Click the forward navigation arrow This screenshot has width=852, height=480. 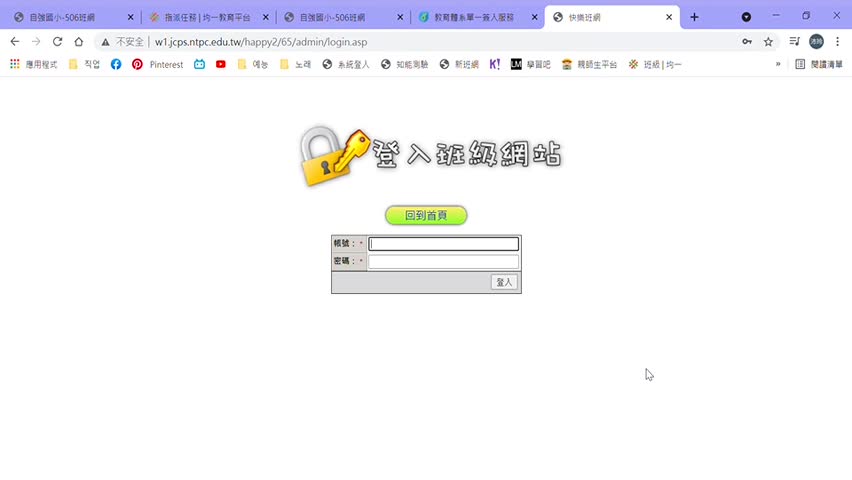click(x=36, y=42)
